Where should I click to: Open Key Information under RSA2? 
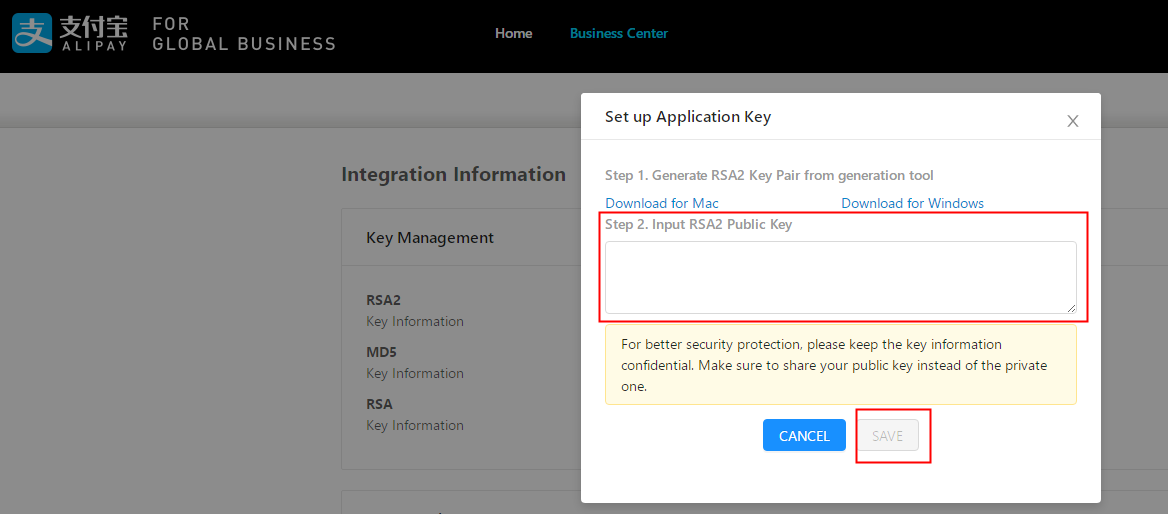pos(415,321)
